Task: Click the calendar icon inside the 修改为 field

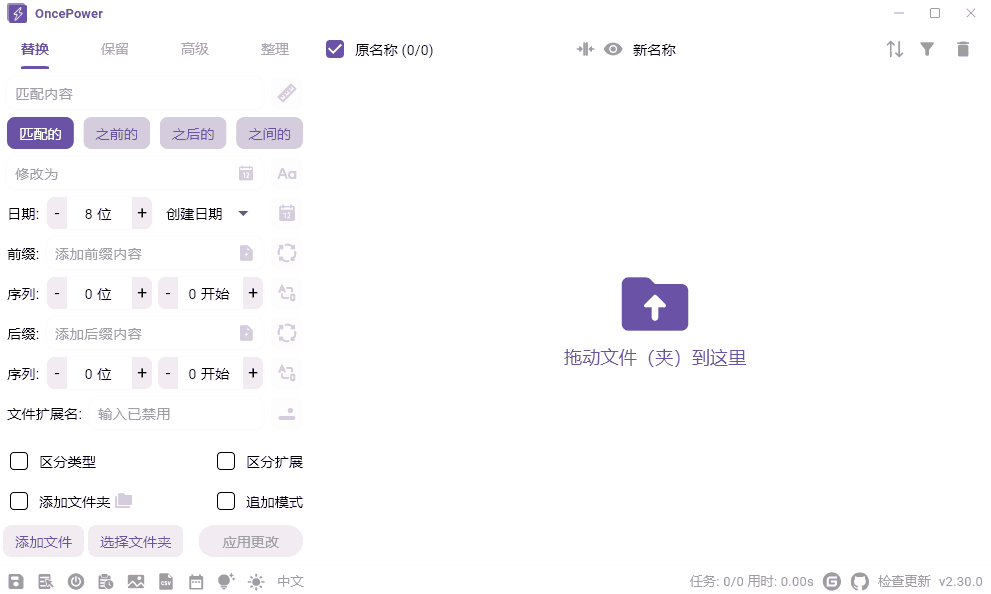Action: click(x=246, y=173)
